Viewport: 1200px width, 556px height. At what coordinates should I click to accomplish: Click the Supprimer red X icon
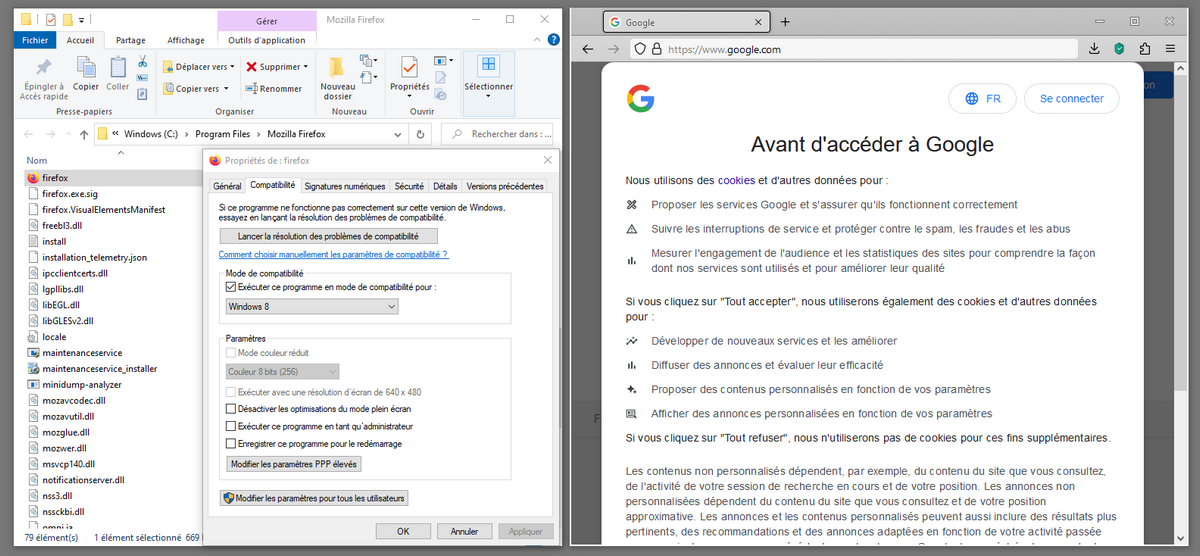click(251, 67)
